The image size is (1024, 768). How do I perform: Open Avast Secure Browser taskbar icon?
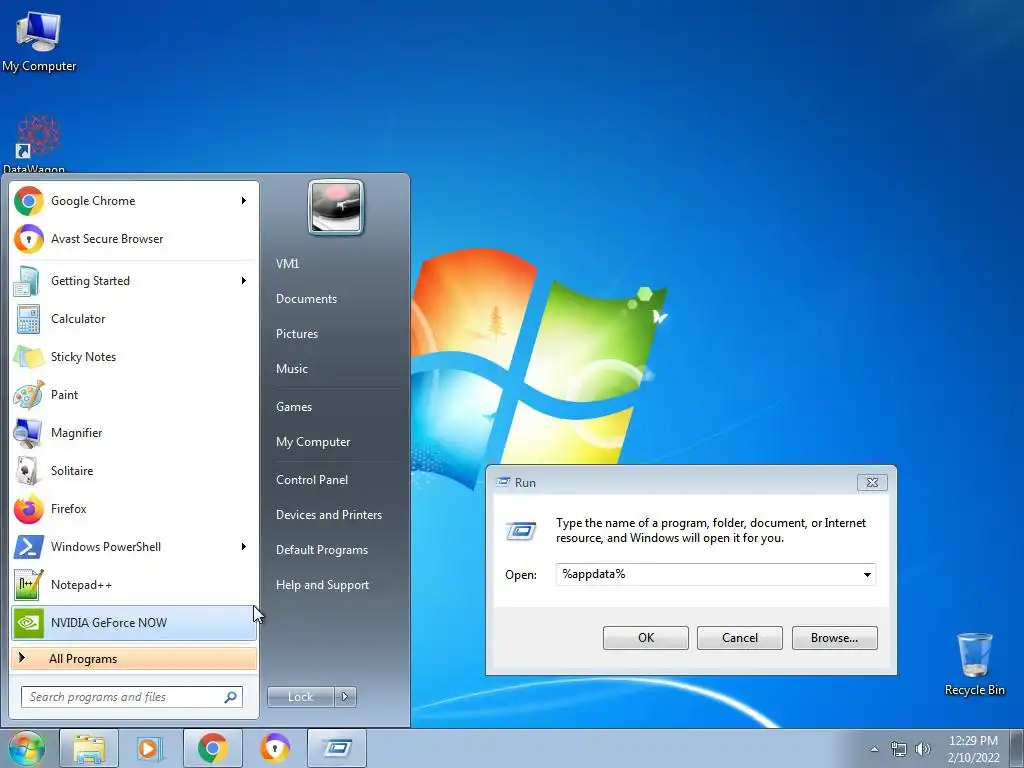[x=275, y=748]
